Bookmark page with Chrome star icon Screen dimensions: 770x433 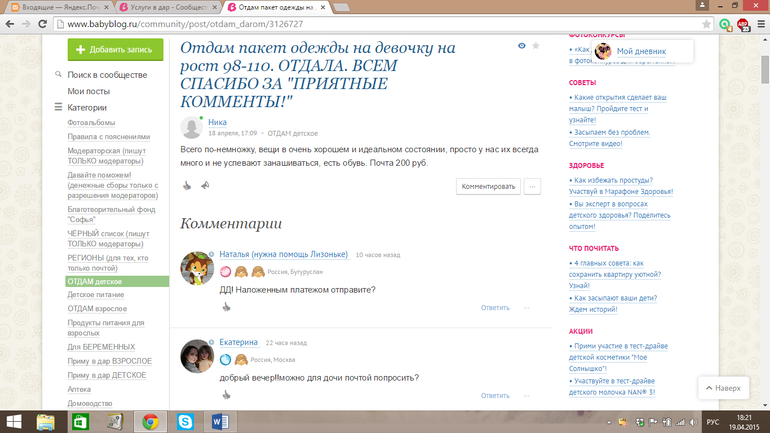coord(706,24)
